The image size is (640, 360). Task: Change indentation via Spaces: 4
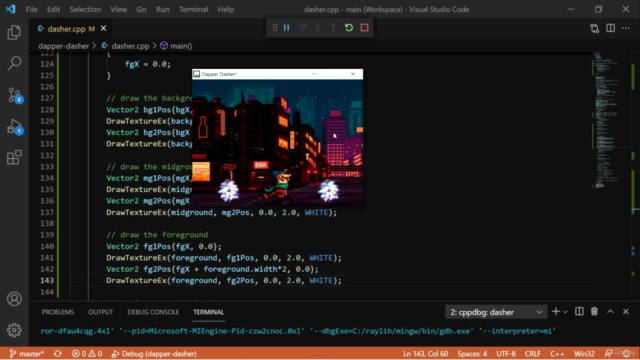tap(472, 353)
